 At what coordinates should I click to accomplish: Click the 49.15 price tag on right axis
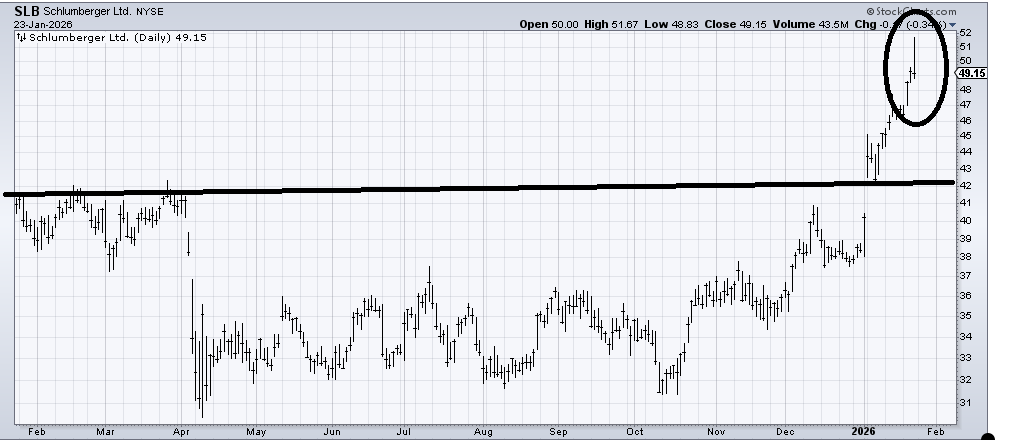tap(972, 73)
